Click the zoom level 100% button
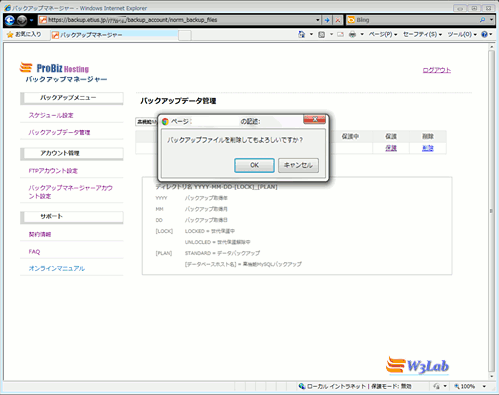The image size is (499, 395). (465, 386)
